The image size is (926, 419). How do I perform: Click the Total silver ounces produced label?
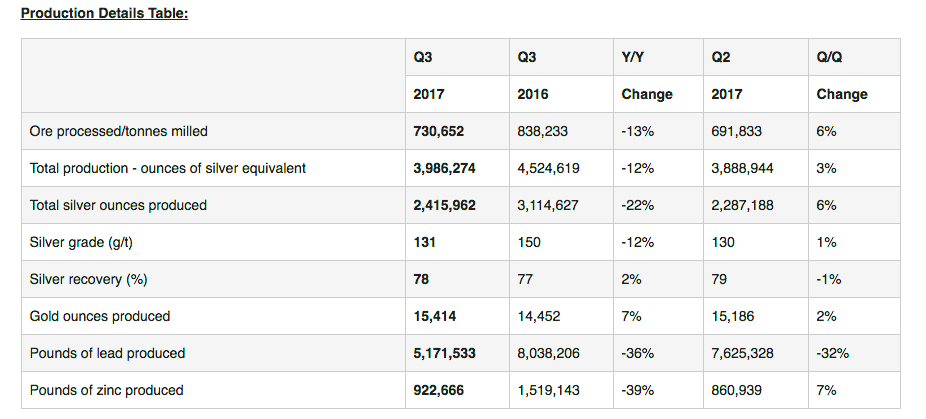pos(118,205)
